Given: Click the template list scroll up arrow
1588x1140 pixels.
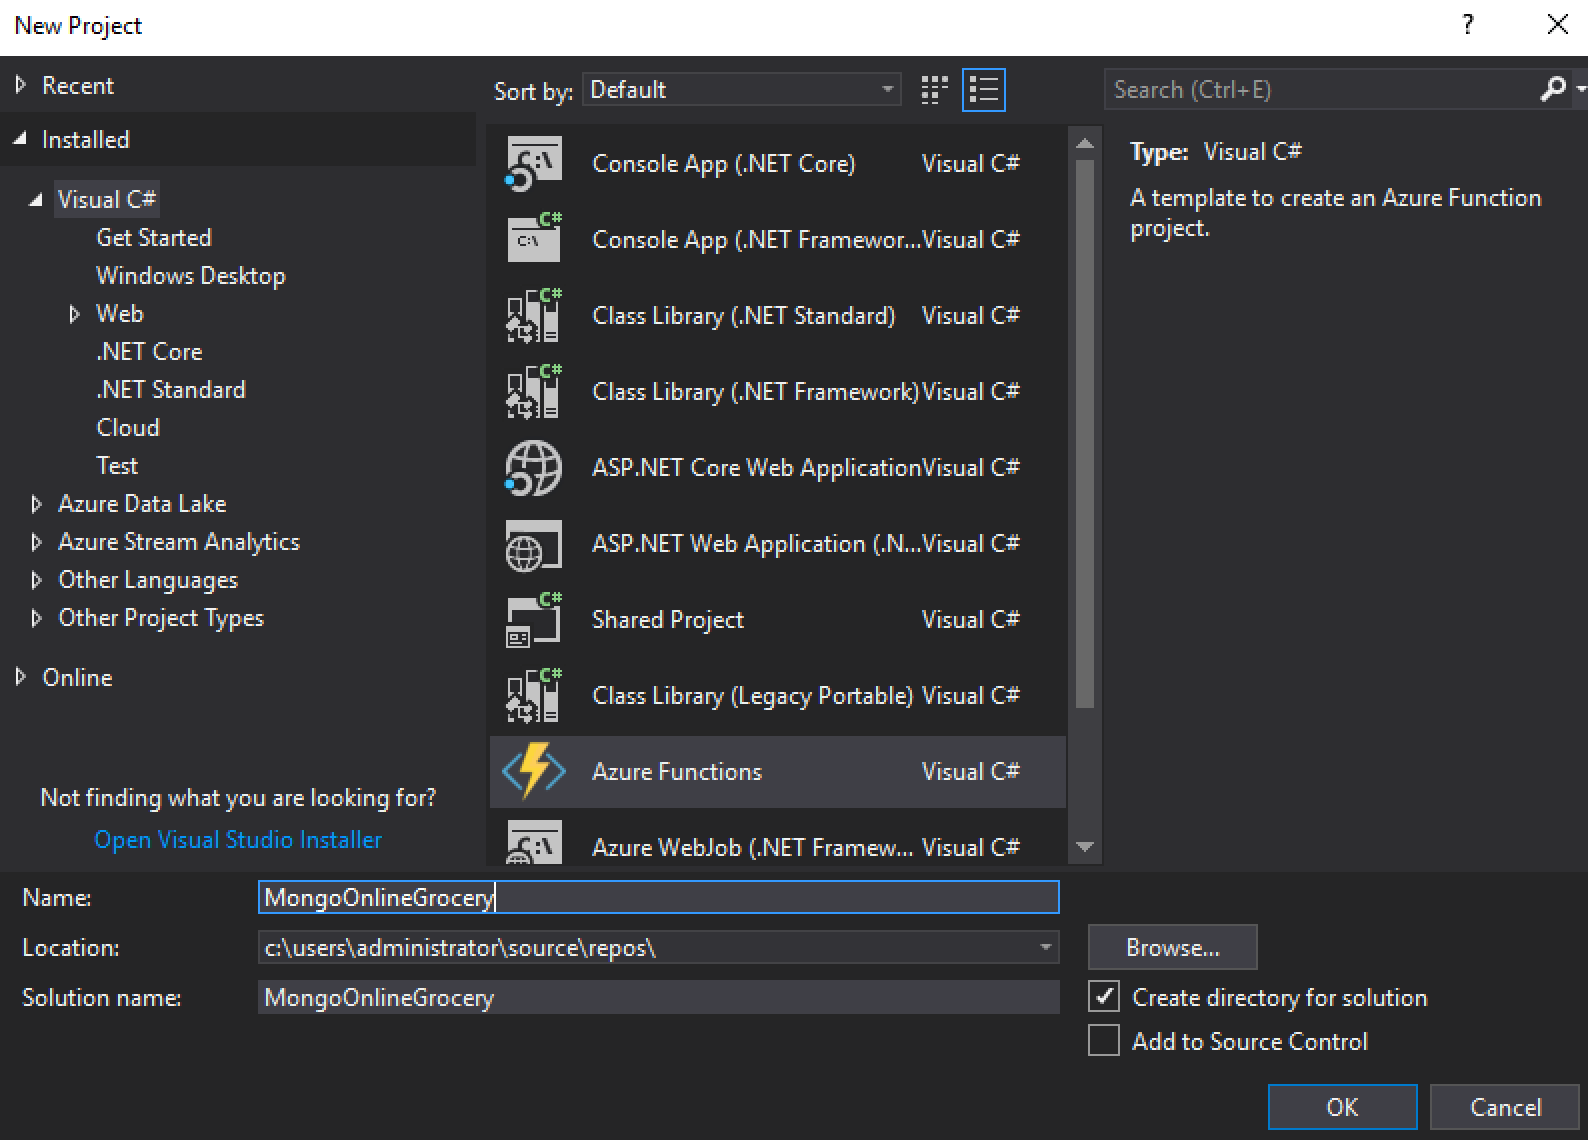Looking at the screenshot, I should click(x=1085, y=145).
